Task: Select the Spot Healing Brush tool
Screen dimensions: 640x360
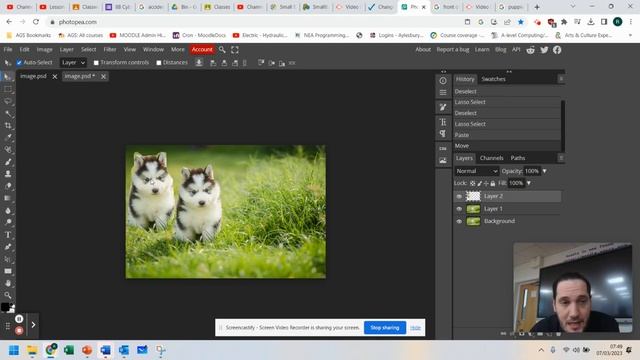Action: click(x=7, y=150)
